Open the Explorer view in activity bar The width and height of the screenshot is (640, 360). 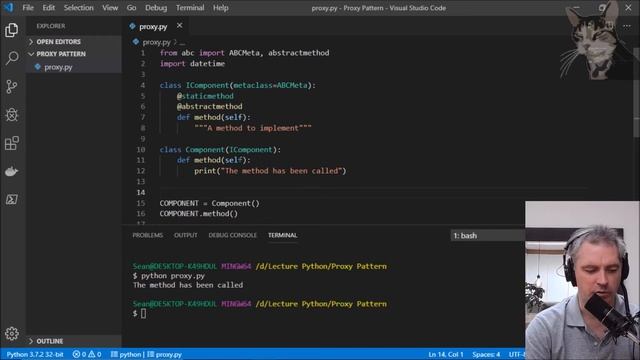point(11,30)
